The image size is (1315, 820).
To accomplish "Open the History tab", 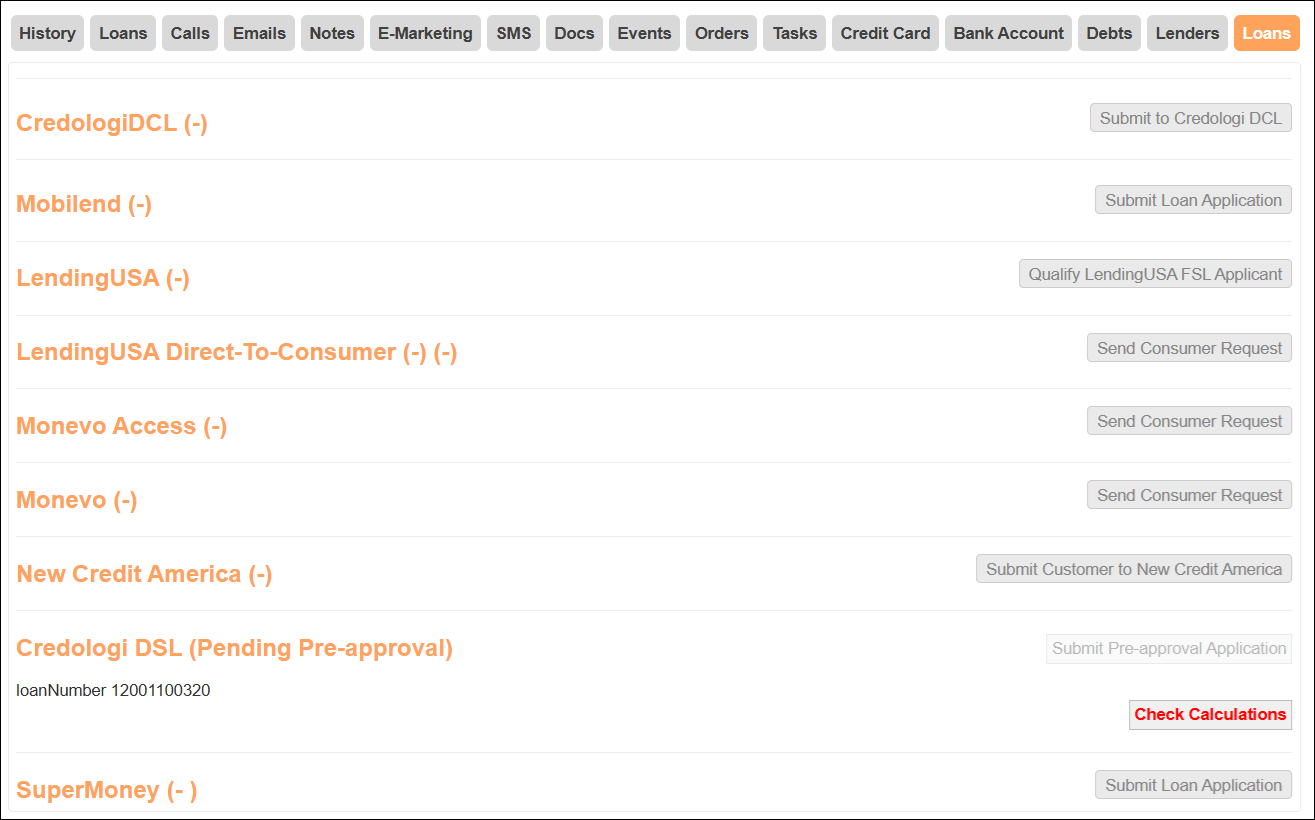I will tap(47, 33).
